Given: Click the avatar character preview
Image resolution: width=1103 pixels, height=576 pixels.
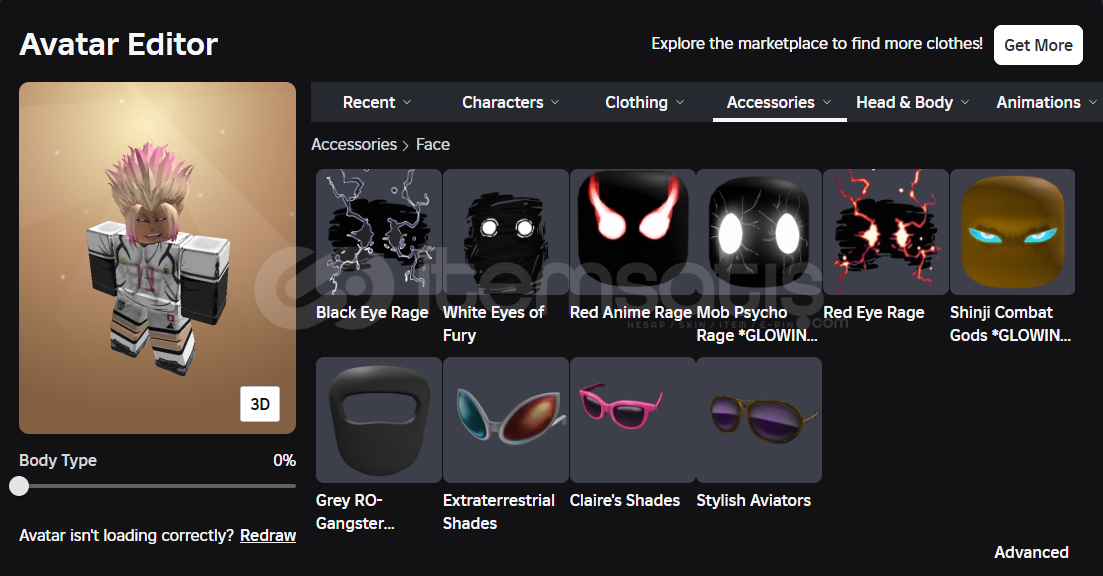Looking at the screenshot, I should point(158,257).
